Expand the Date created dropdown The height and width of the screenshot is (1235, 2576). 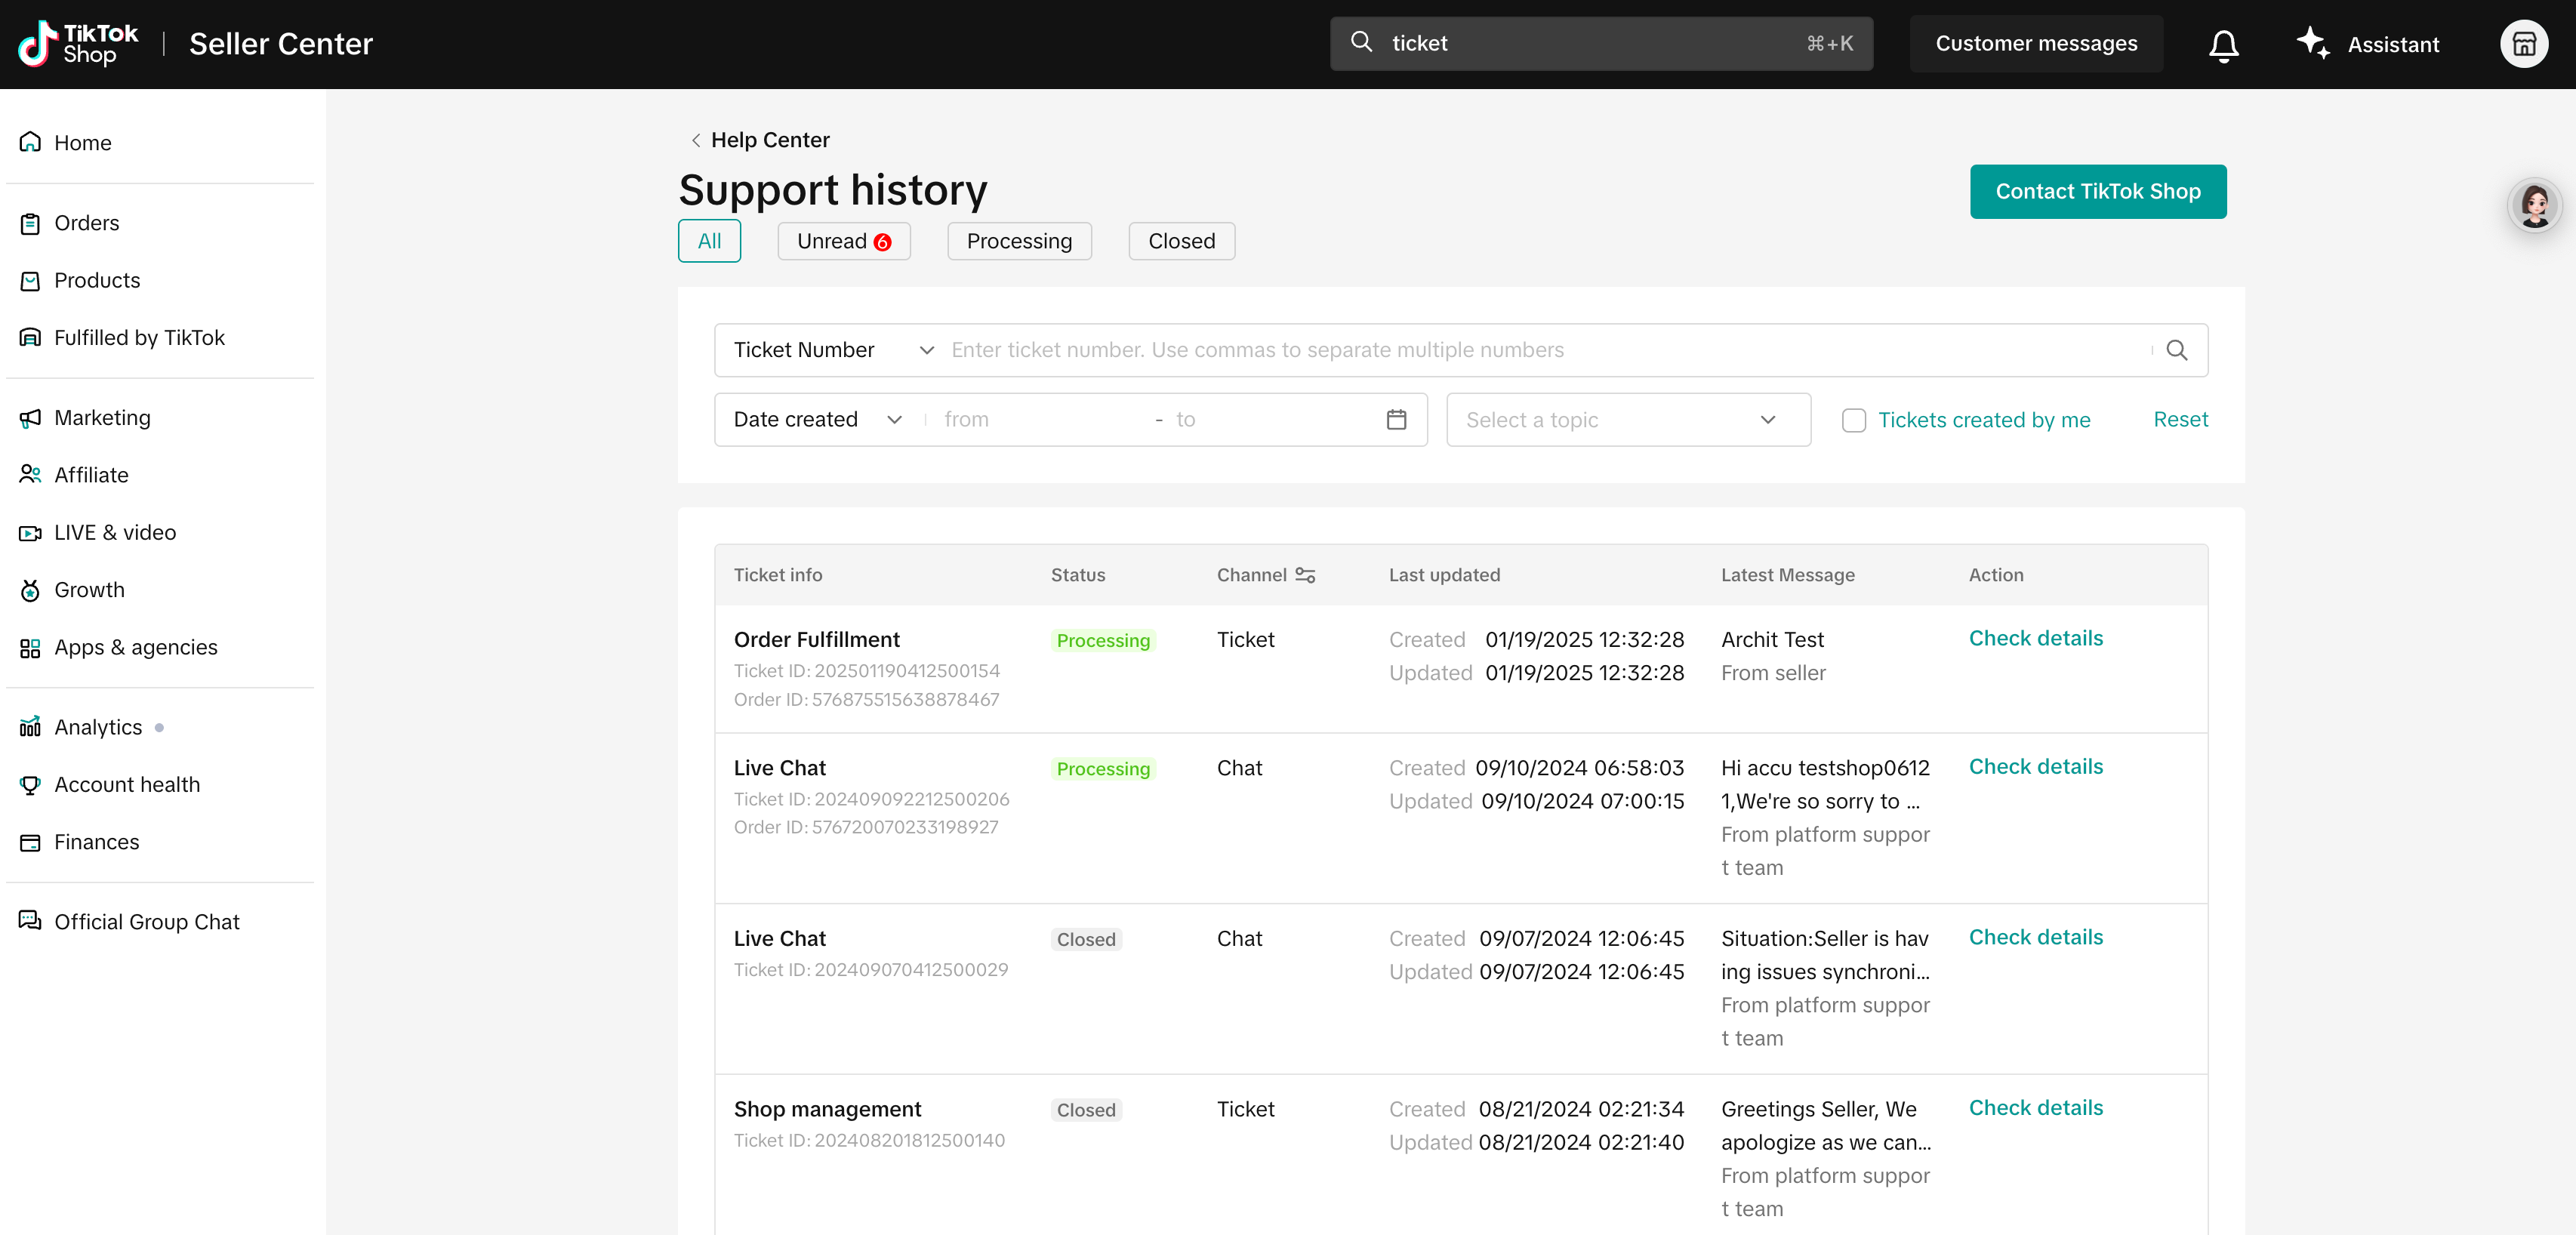point(817,420)
